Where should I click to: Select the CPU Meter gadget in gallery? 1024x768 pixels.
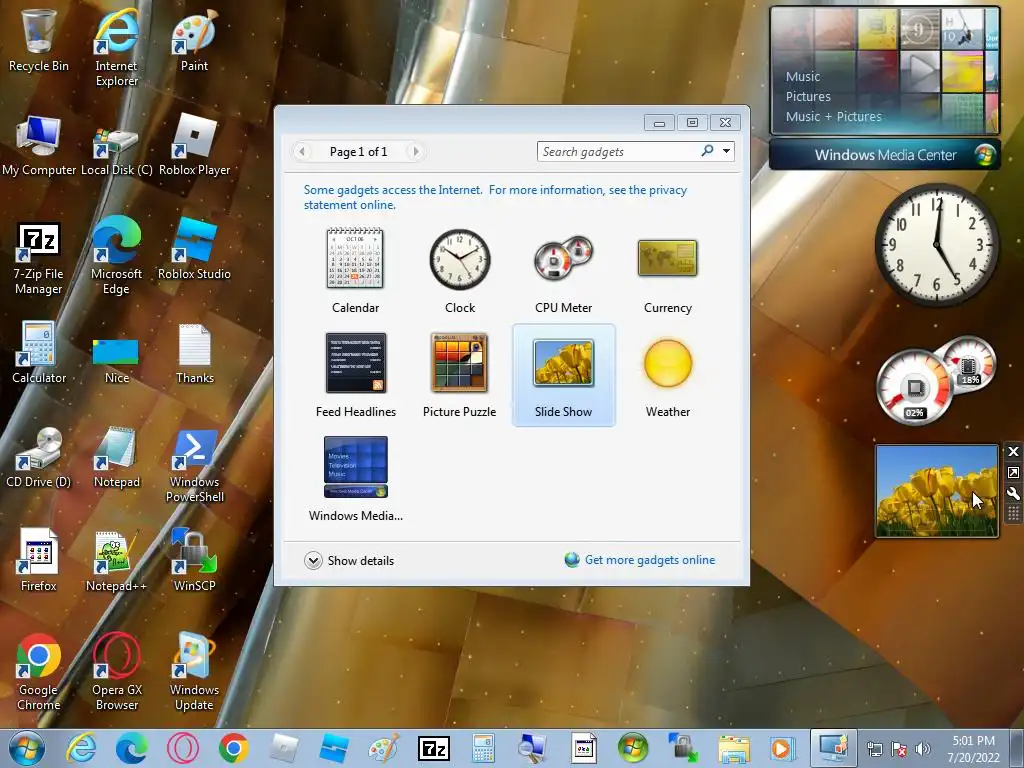pos(564,271)
